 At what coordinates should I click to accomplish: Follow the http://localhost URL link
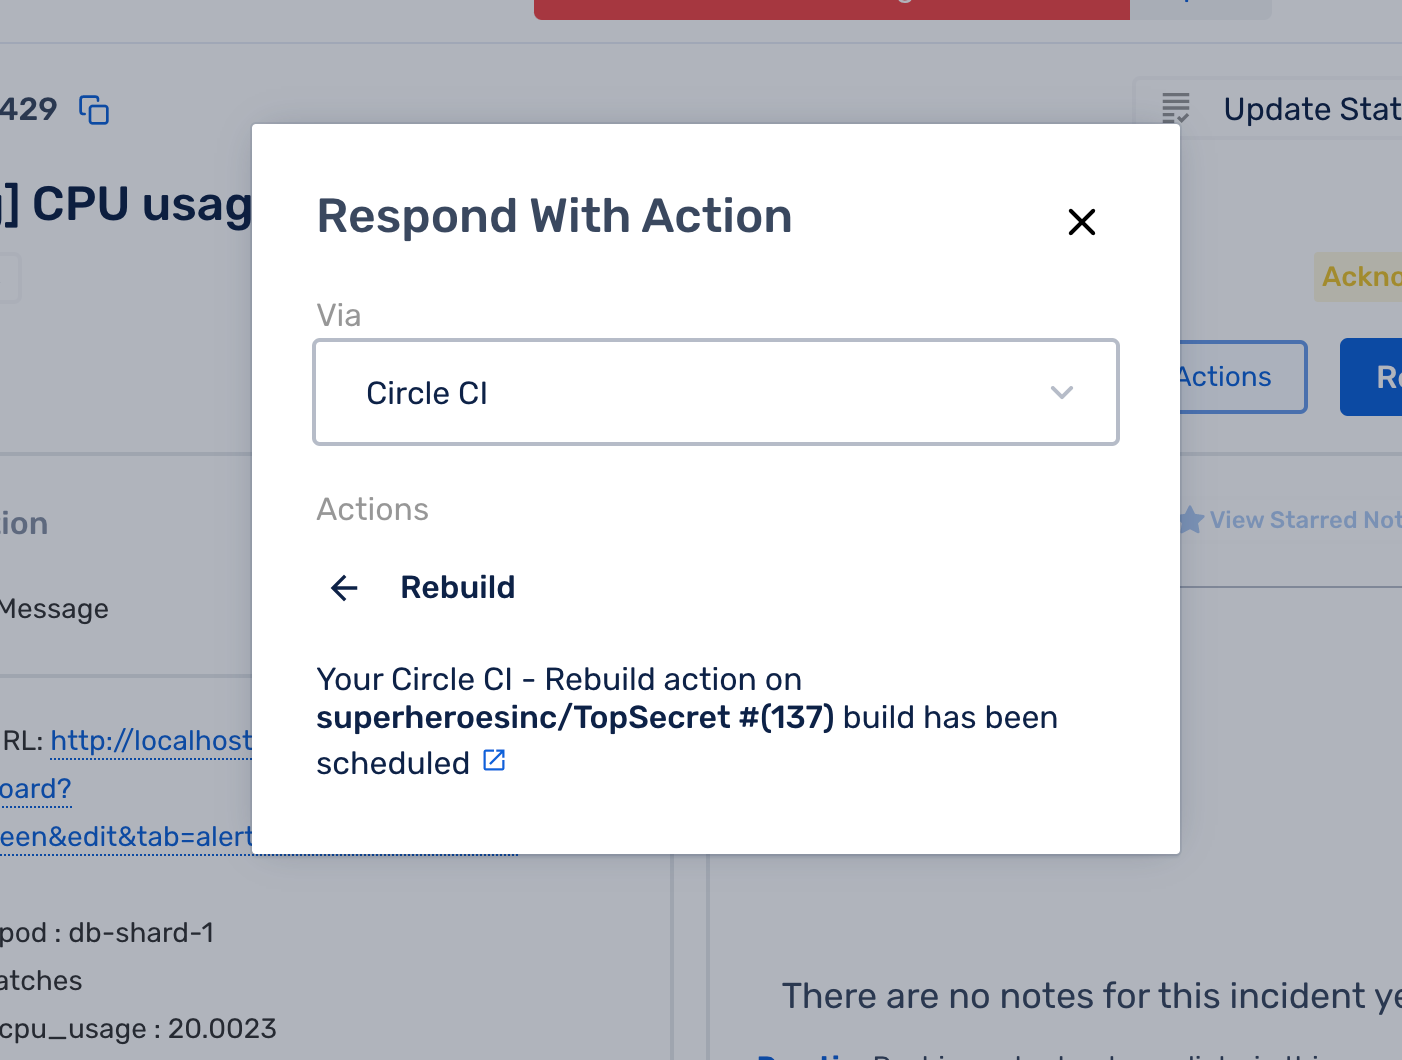(x=150, y=741)
